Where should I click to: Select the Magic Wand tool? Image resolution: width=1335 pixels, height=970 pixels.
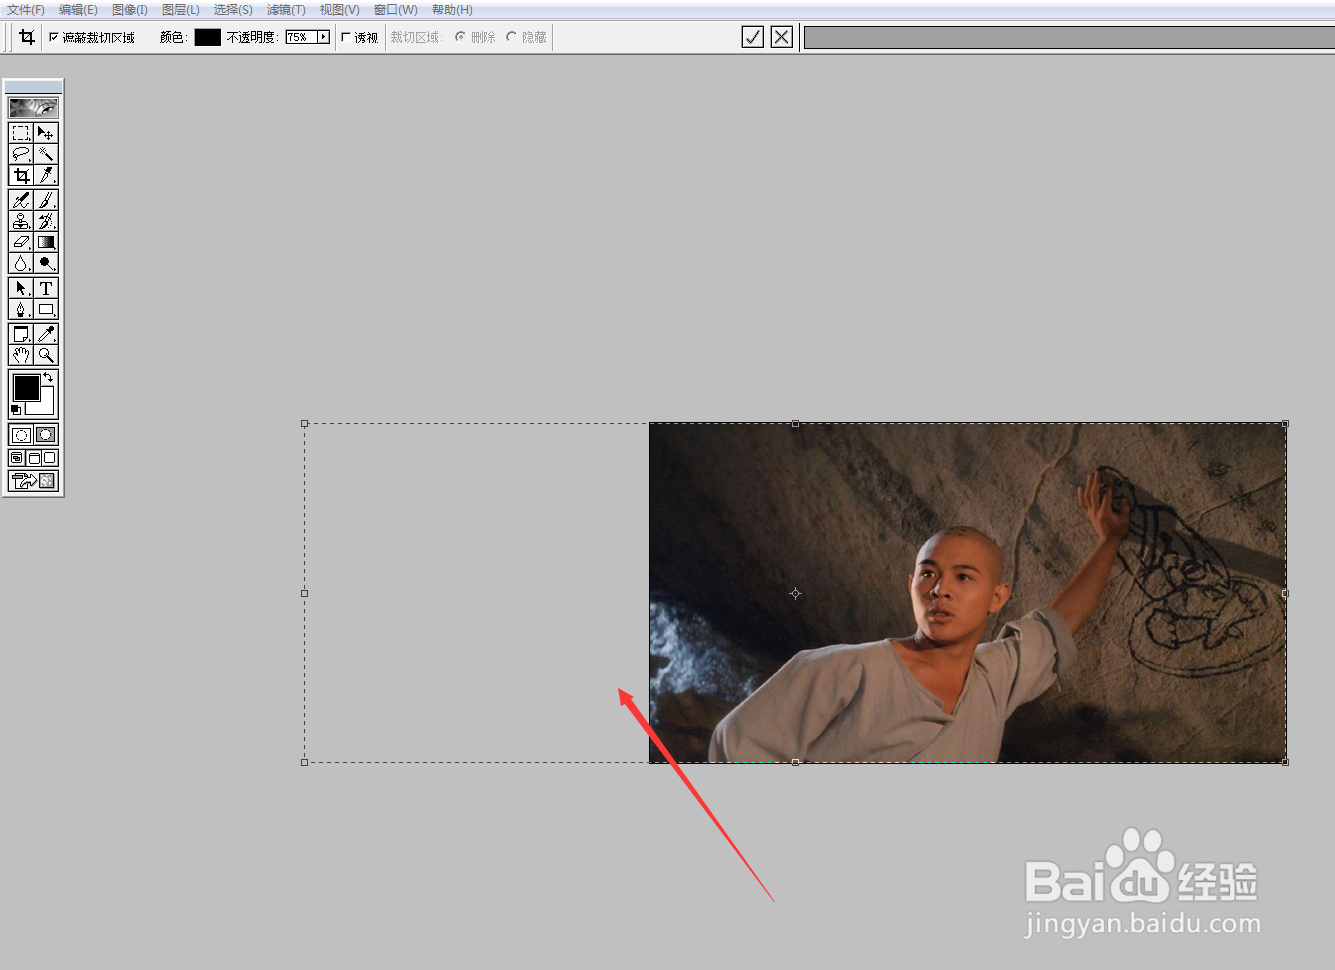point(46,154)
